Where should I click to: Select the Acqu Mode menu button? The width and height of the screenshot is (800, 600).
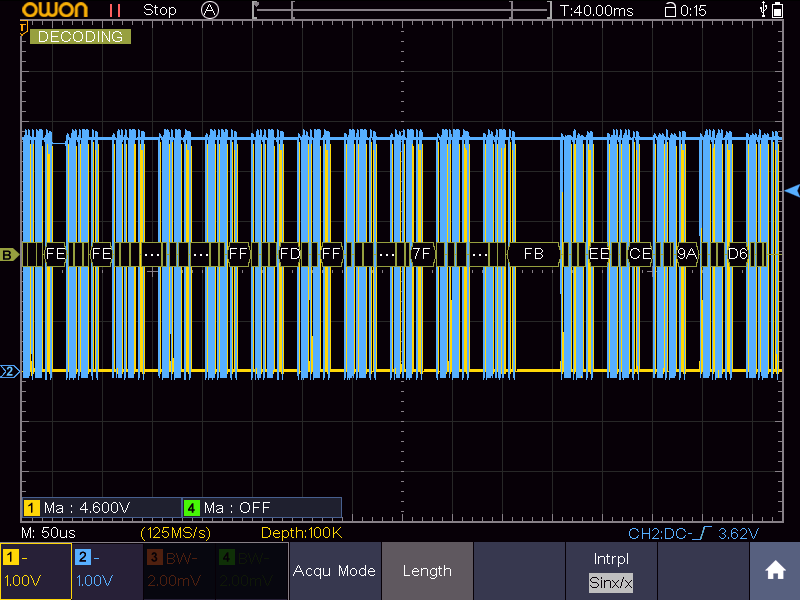pos(335,570)
